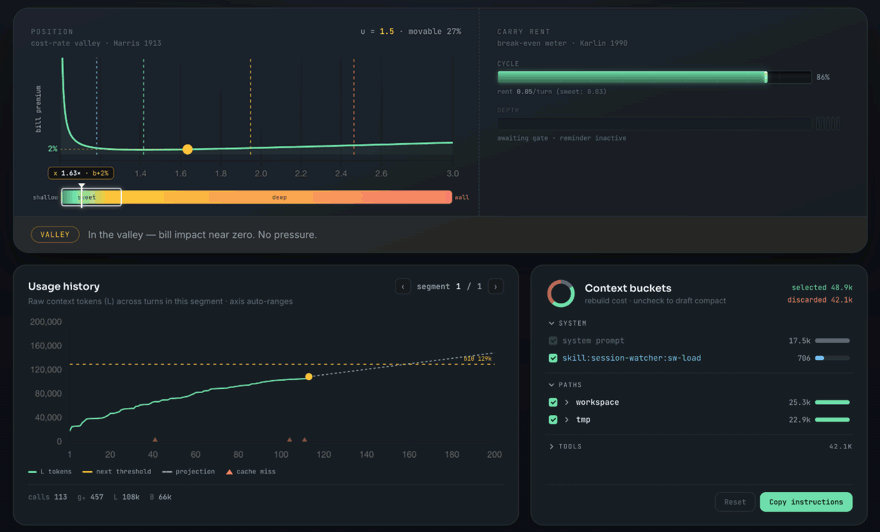880x532 pixels.
Task: Click the cache miss triangle near turn 40
Action: click(155, 439)
